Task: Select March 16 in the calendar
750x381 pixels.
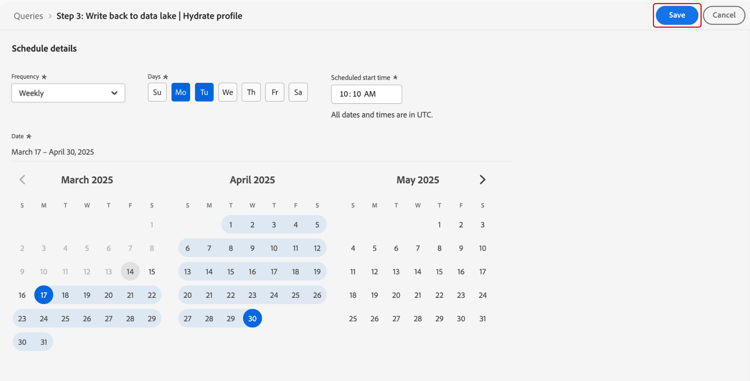Action: (x=22, y=295)
